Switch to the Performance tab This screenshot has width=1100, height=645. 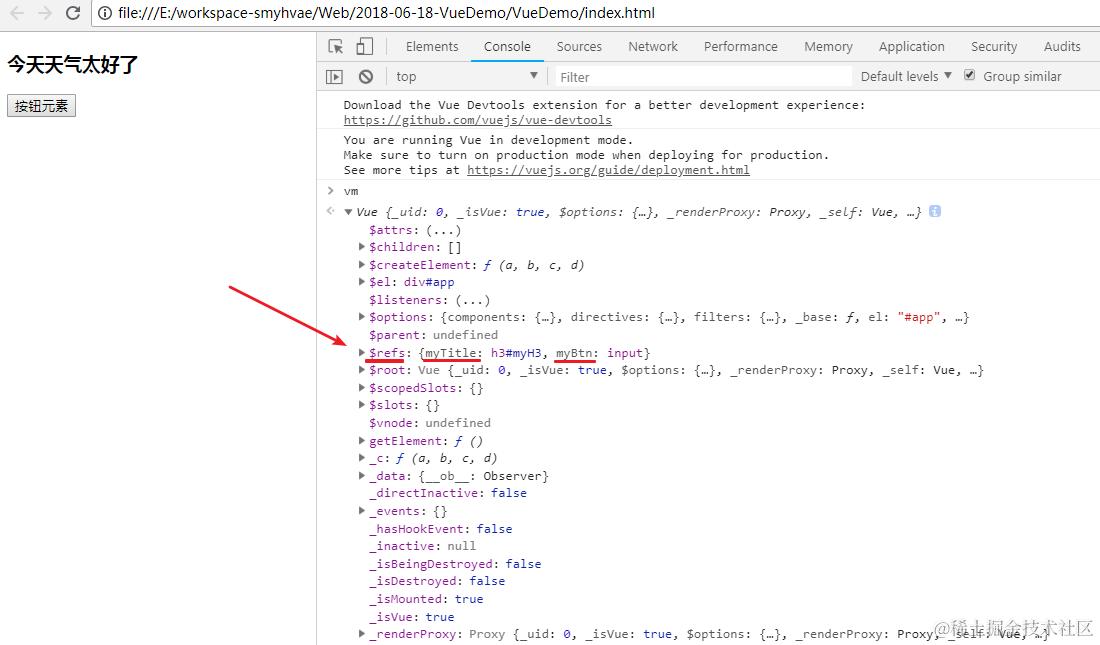click(740, 46)
